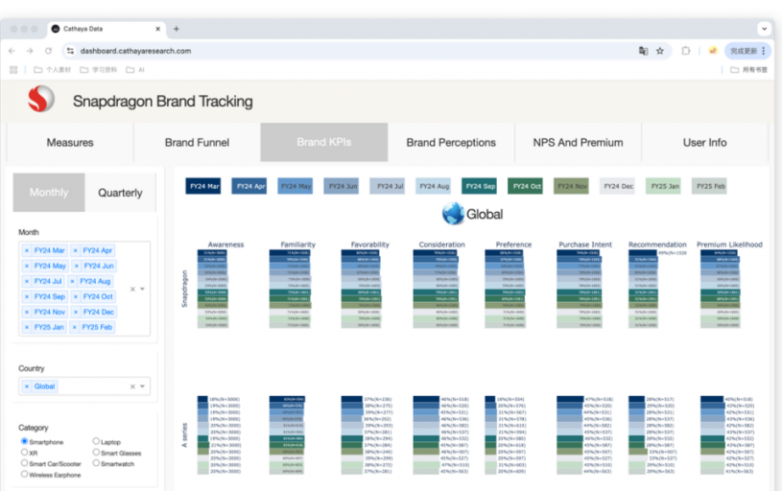The width and height of the screenshot is (782, 491).
Task: Open a new browser tab
Action: pyautogui.click(x=177, y=29)
